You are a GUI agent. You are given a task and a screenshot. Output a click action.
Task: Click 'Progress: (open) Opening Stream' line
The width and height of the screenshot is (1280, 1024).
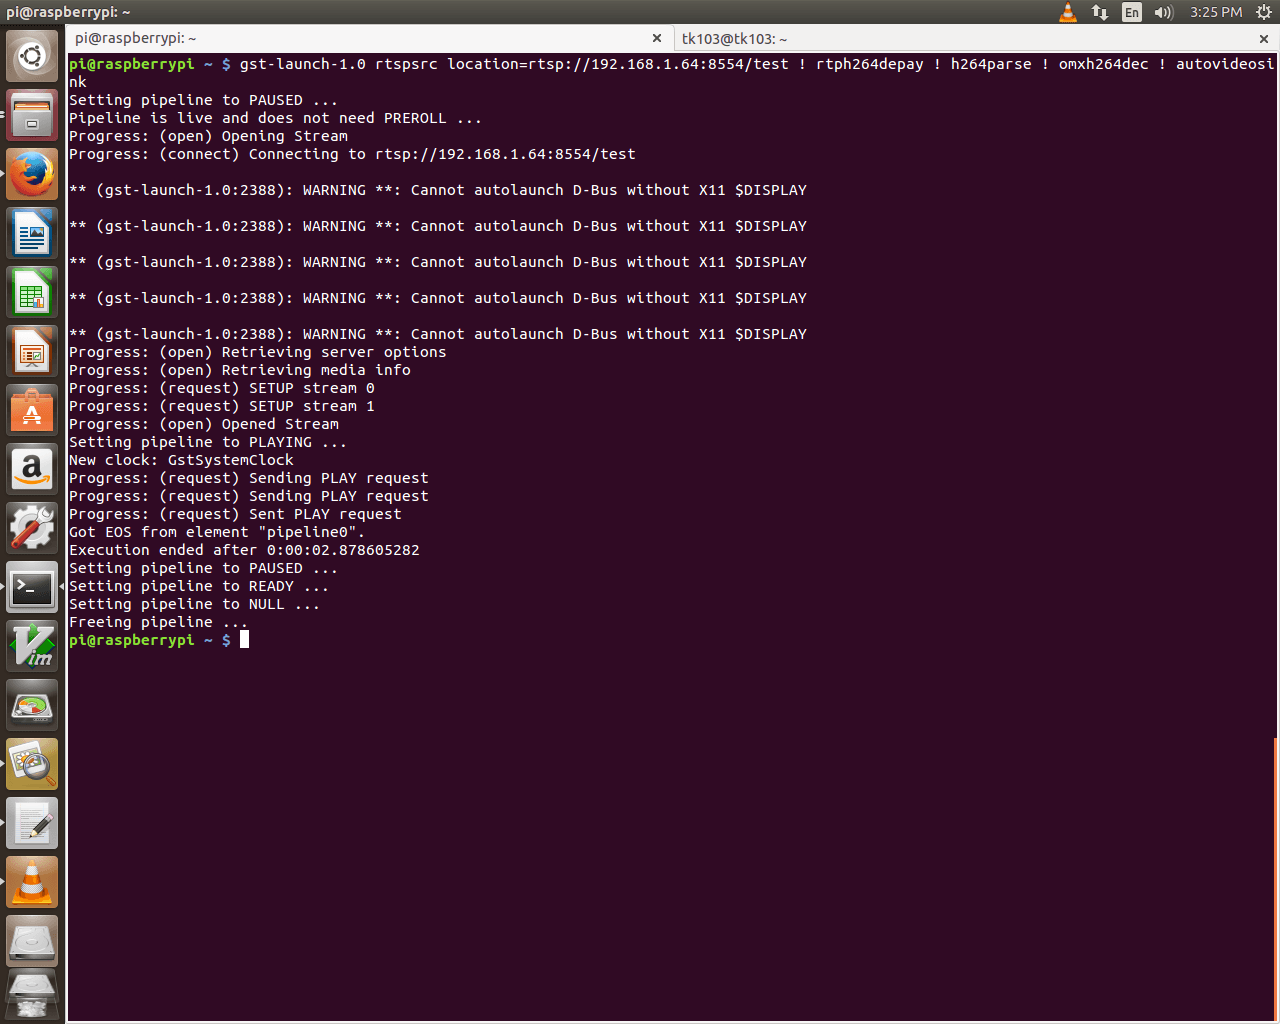click(208, 136)
